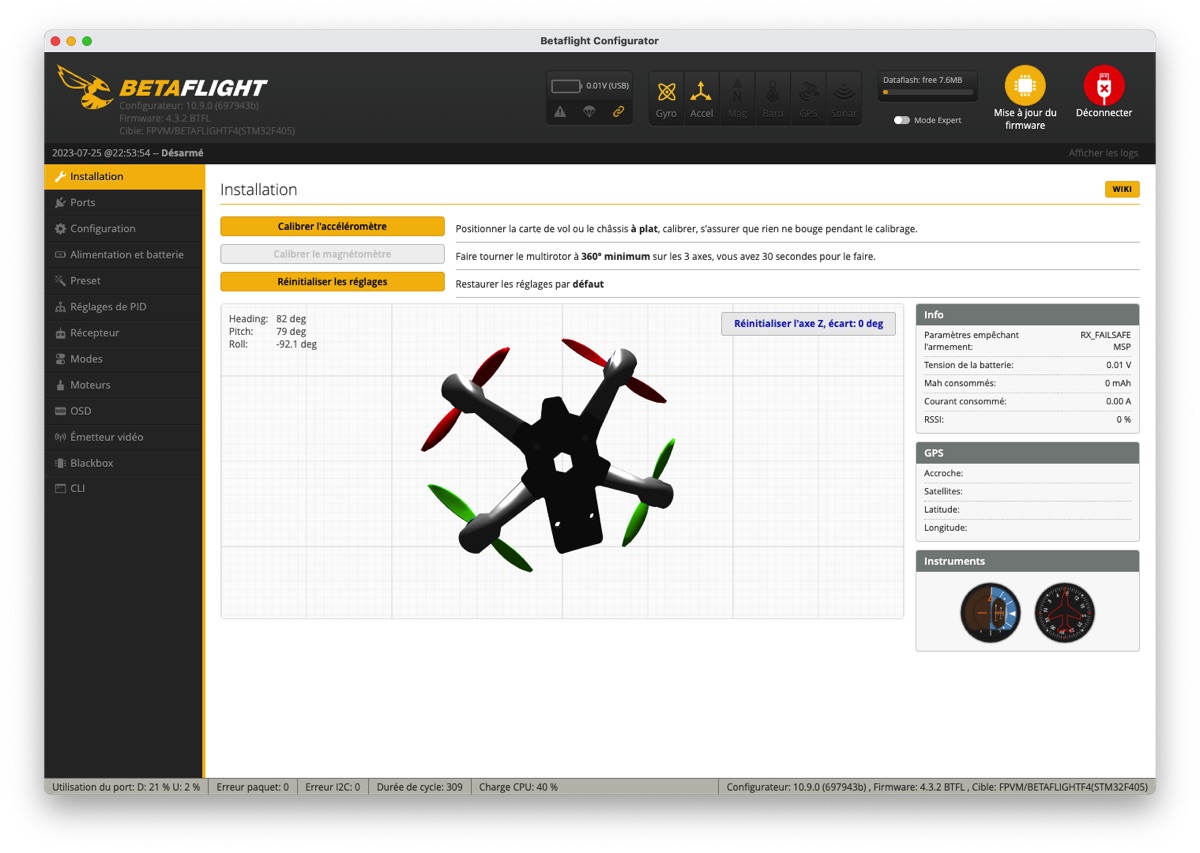Click Tension de la batterie value 0.01 V
Image resolution: width=1200 pixels, height=853 pixels.
tap(1119, 365)
